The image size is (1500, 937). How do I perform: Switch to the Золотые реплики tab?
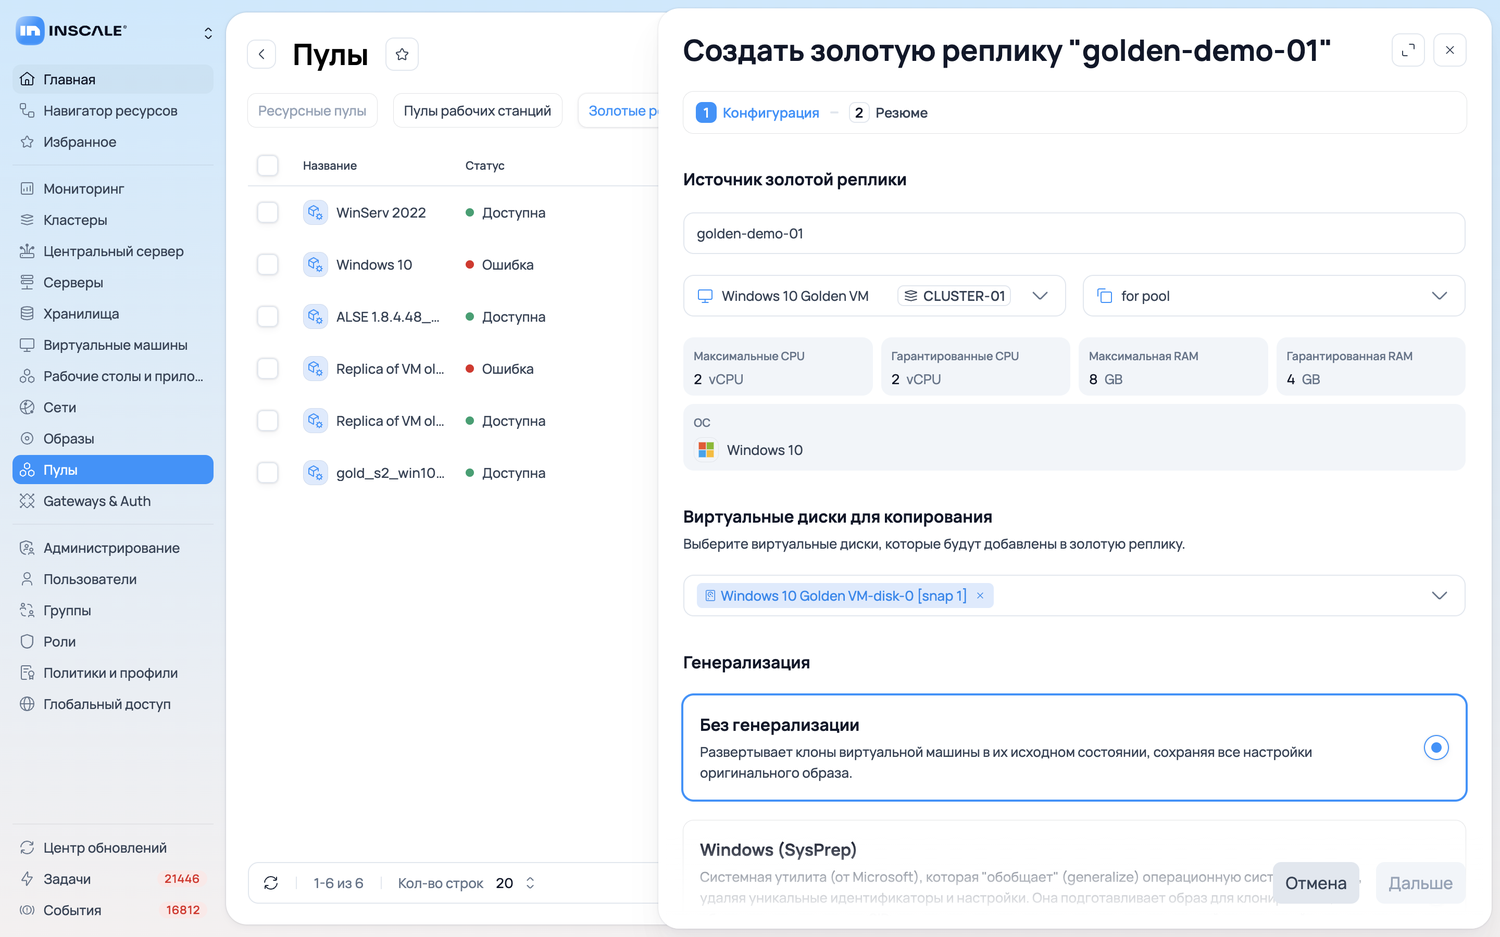pyautogui.click(x=620, y=111)
